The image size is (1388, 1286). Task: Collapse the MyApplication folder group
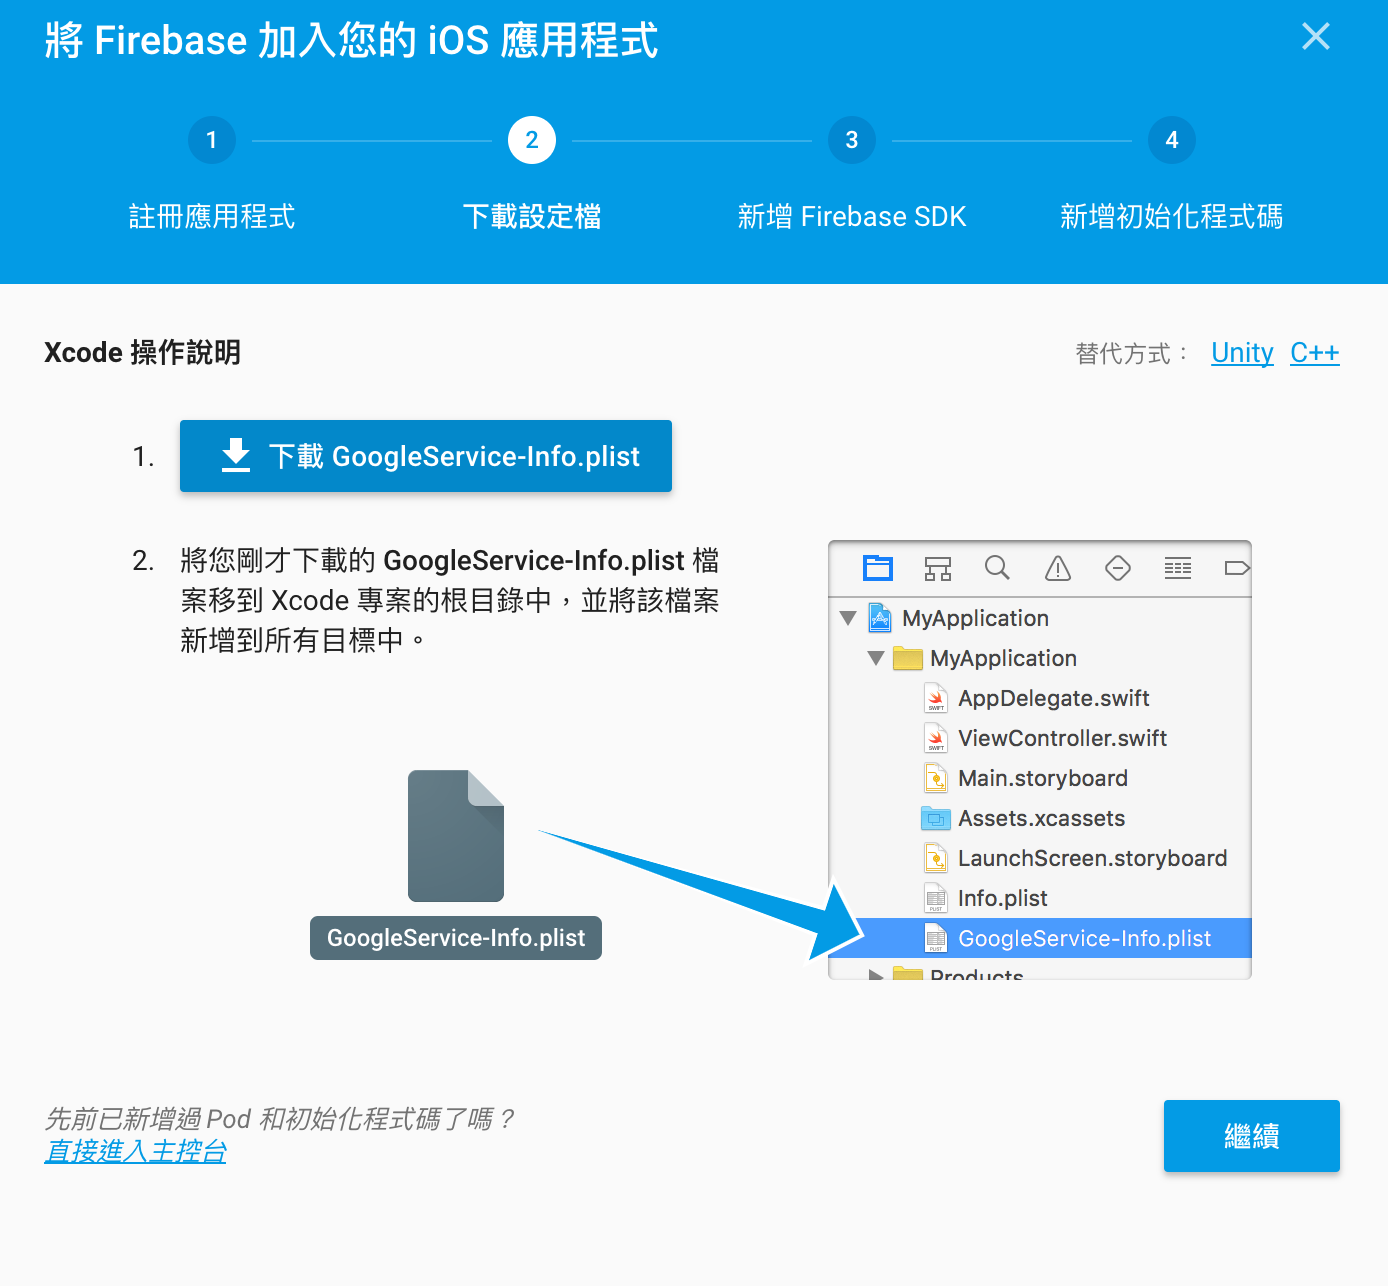coord(876,658)
